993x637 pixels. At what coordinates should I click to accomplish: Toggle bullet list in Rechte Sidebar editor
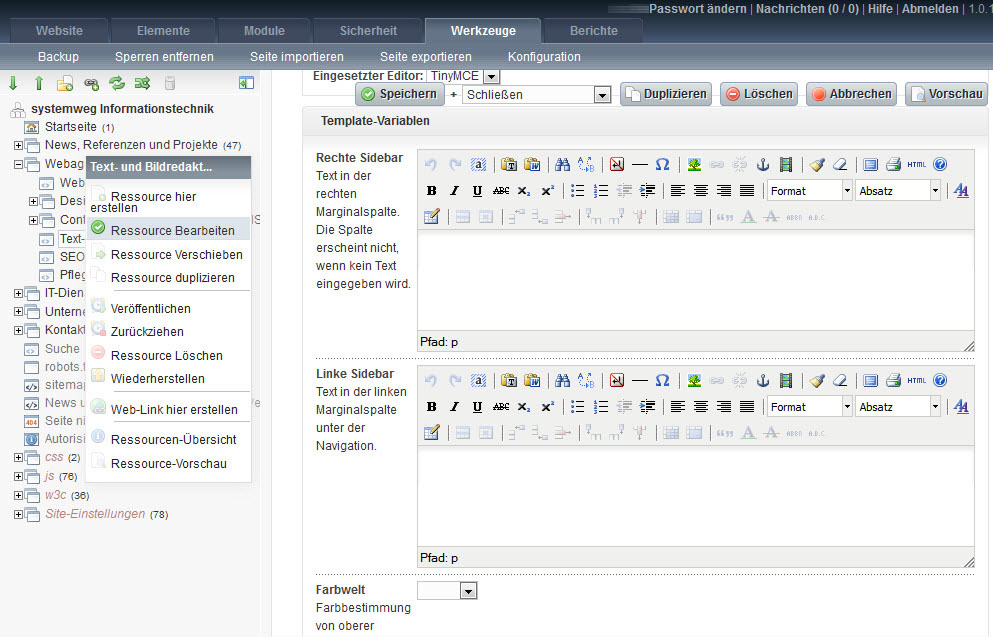[578, 191]
